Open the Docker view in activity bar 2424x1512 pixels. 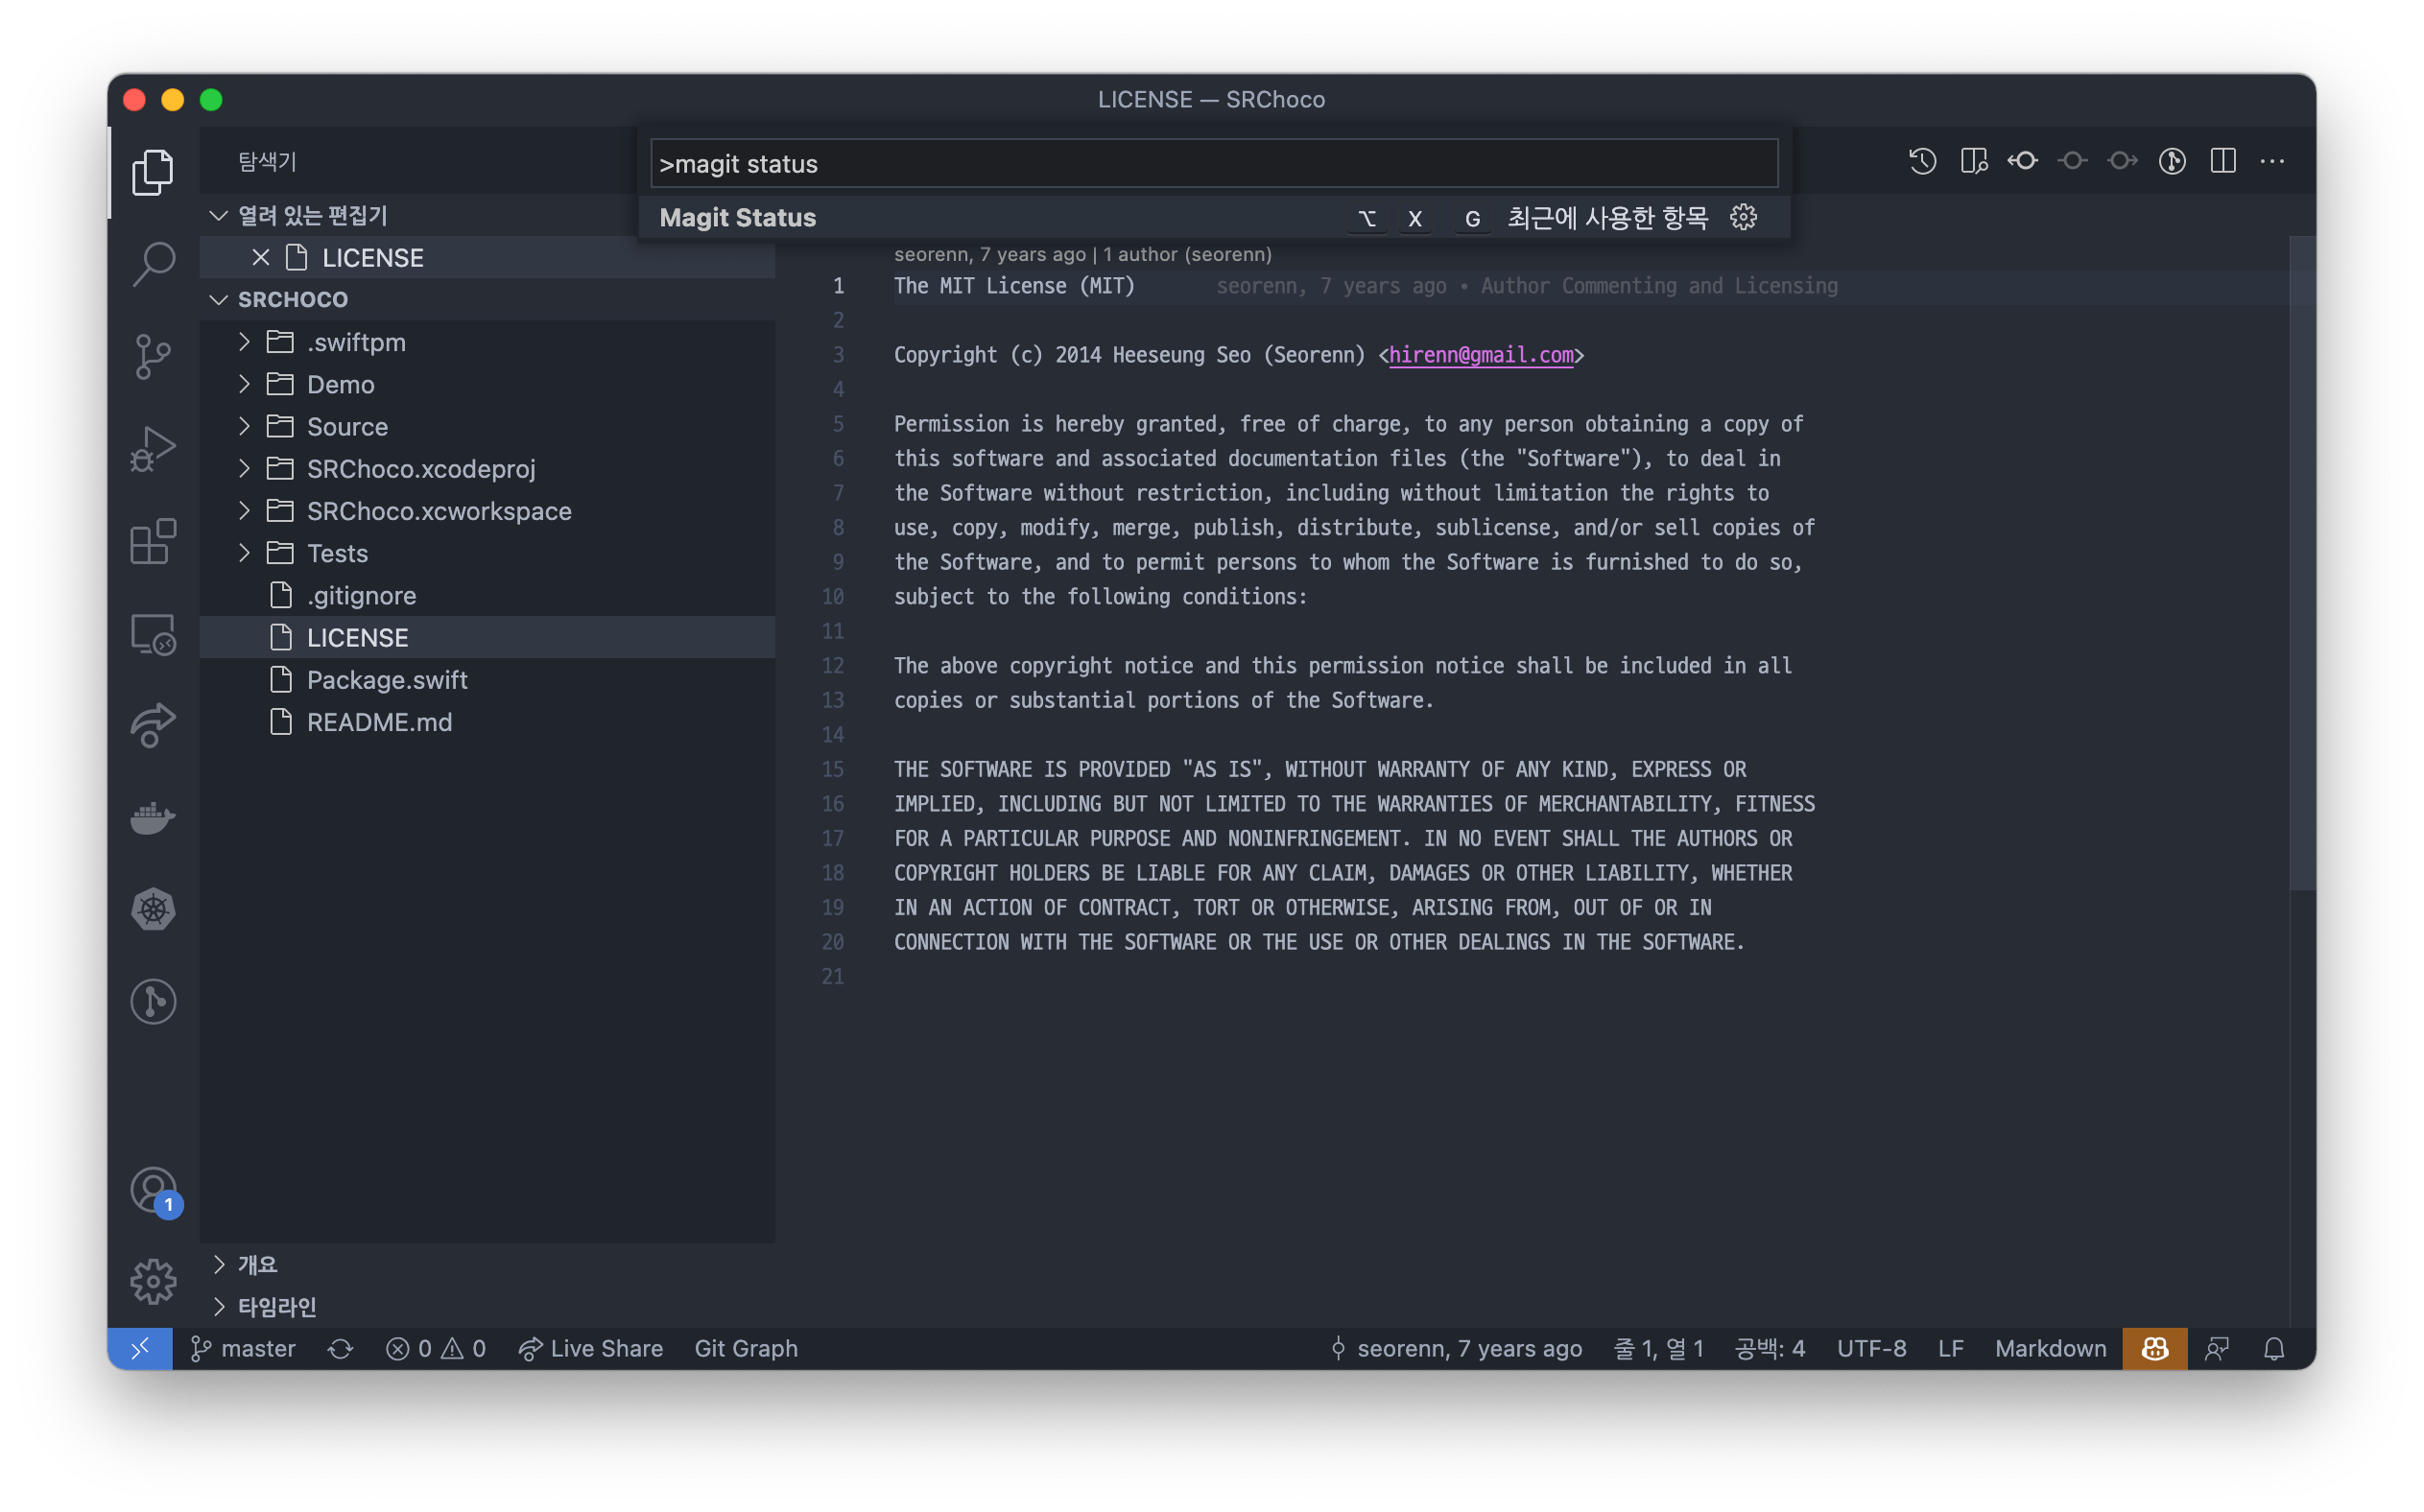(x=152, y=818)
